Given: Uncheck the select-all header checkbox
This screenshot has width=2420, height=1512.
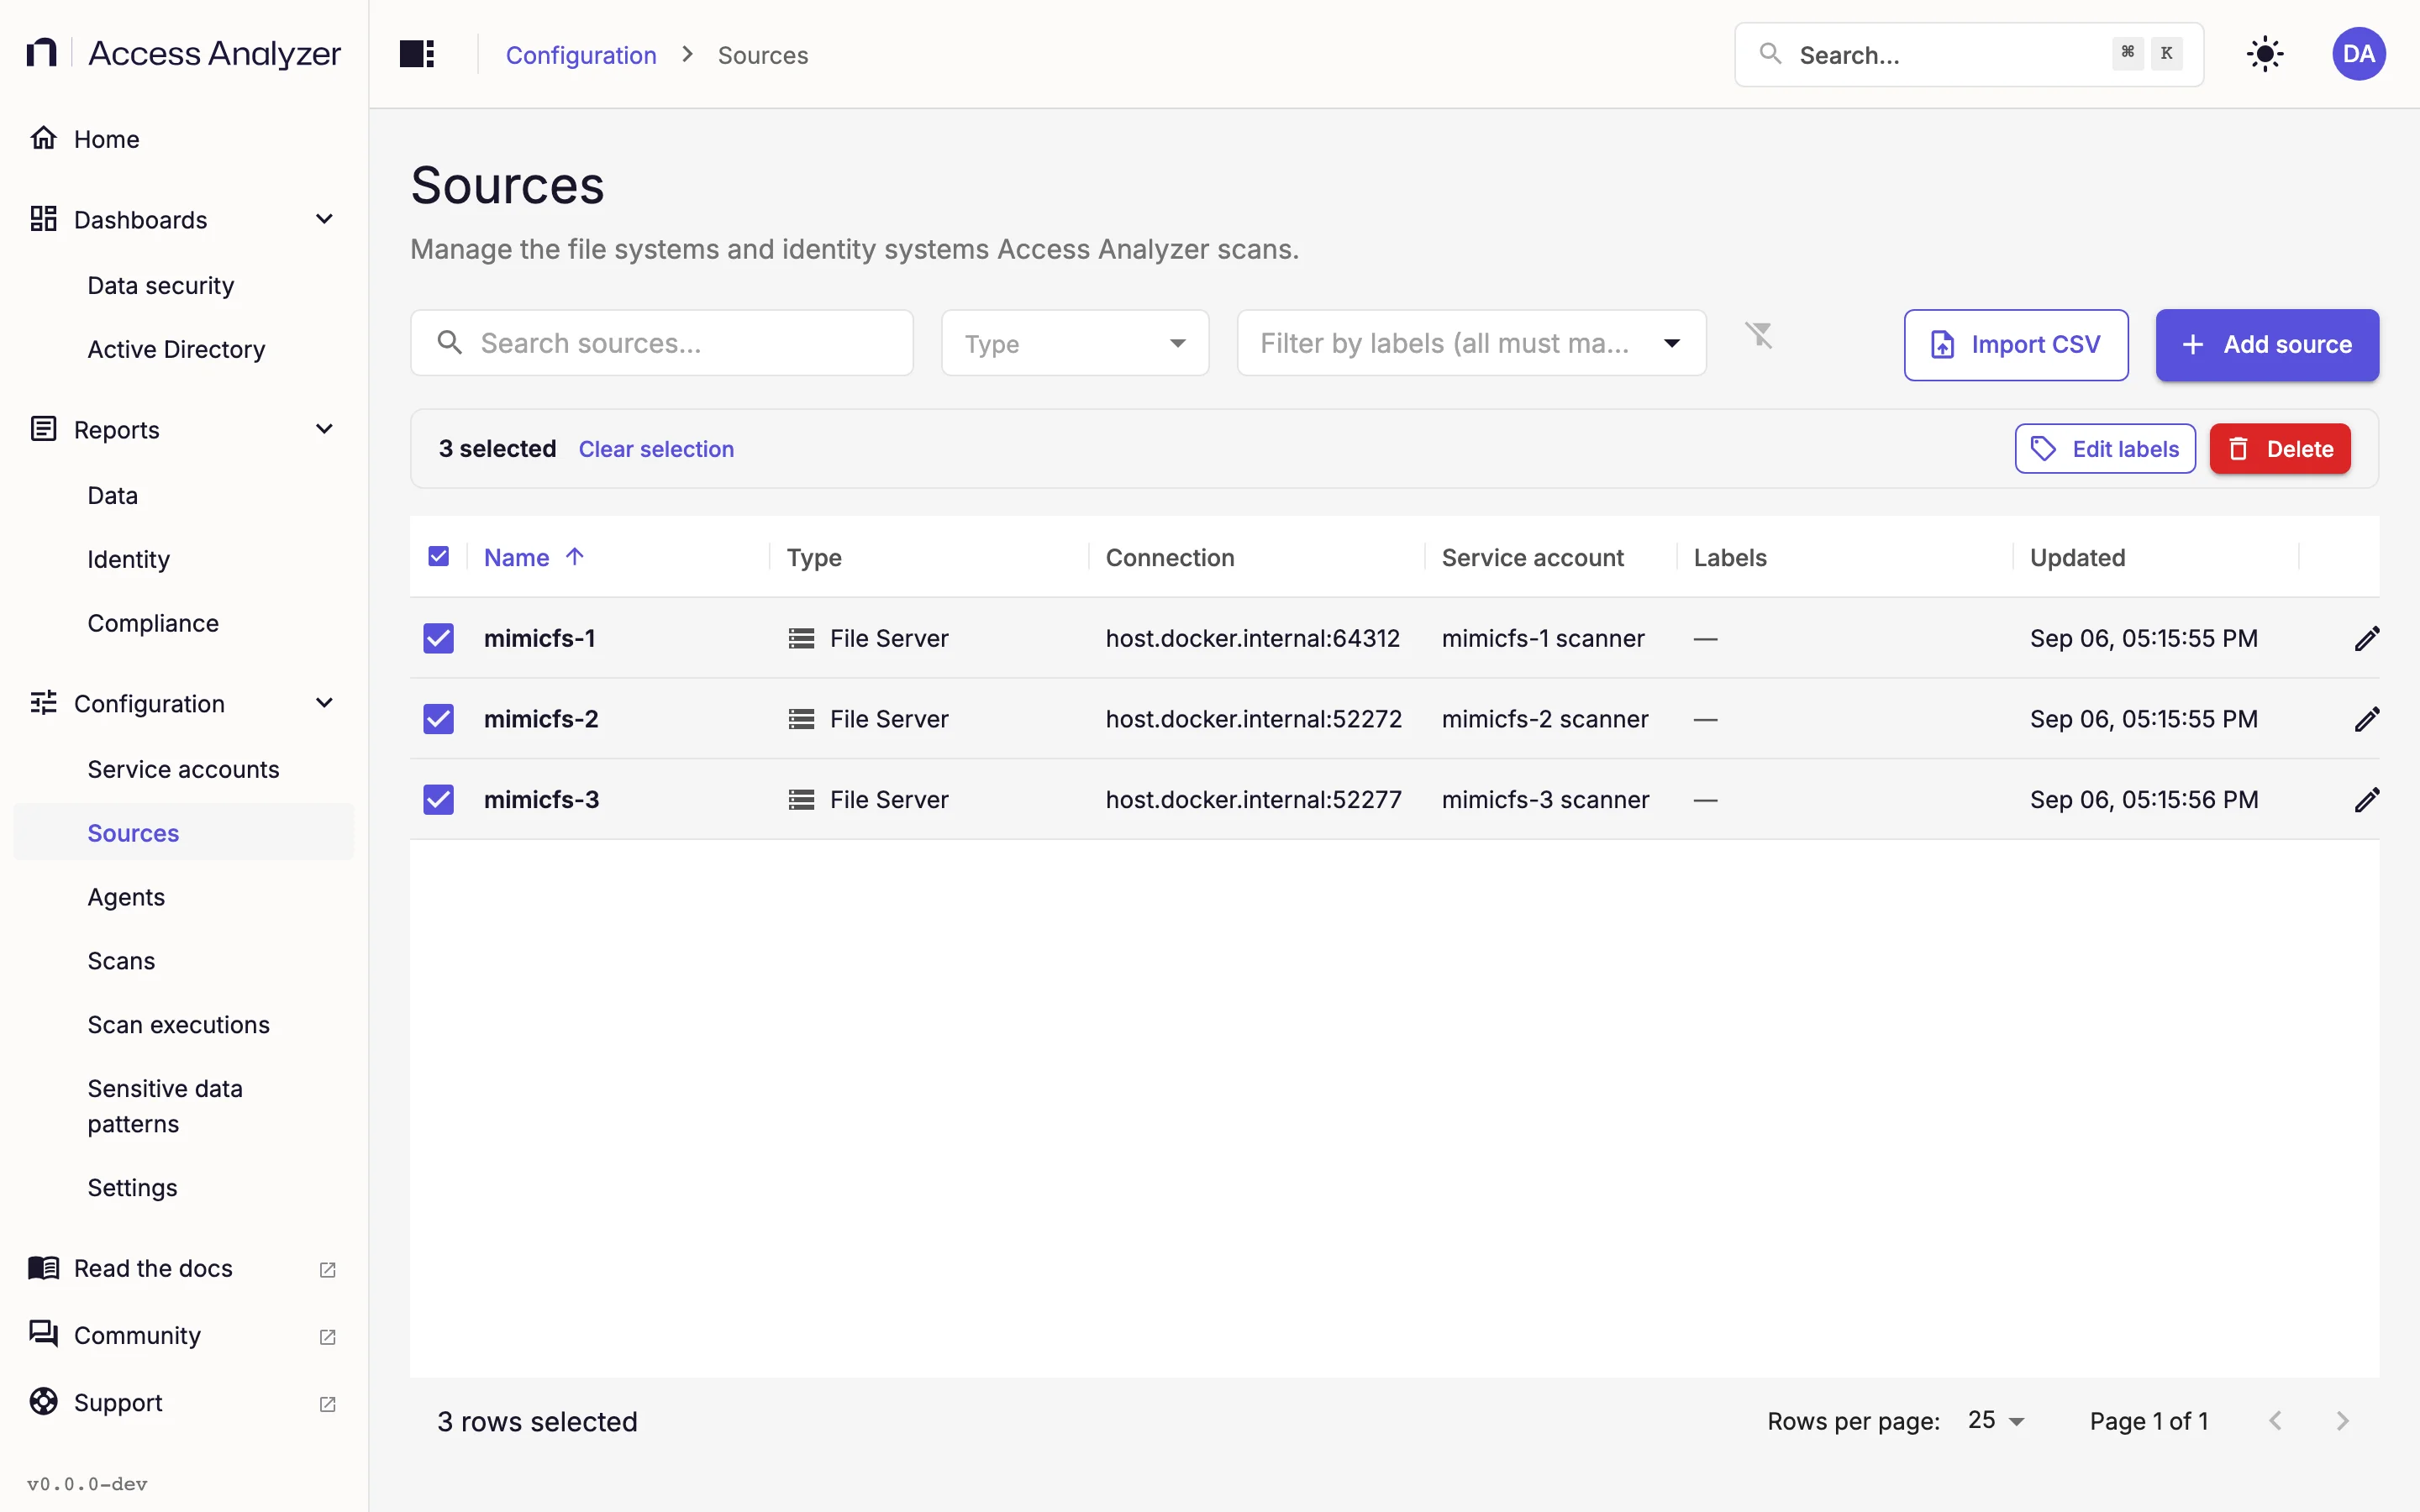Looking at the screenshot, I should [438, 557].
